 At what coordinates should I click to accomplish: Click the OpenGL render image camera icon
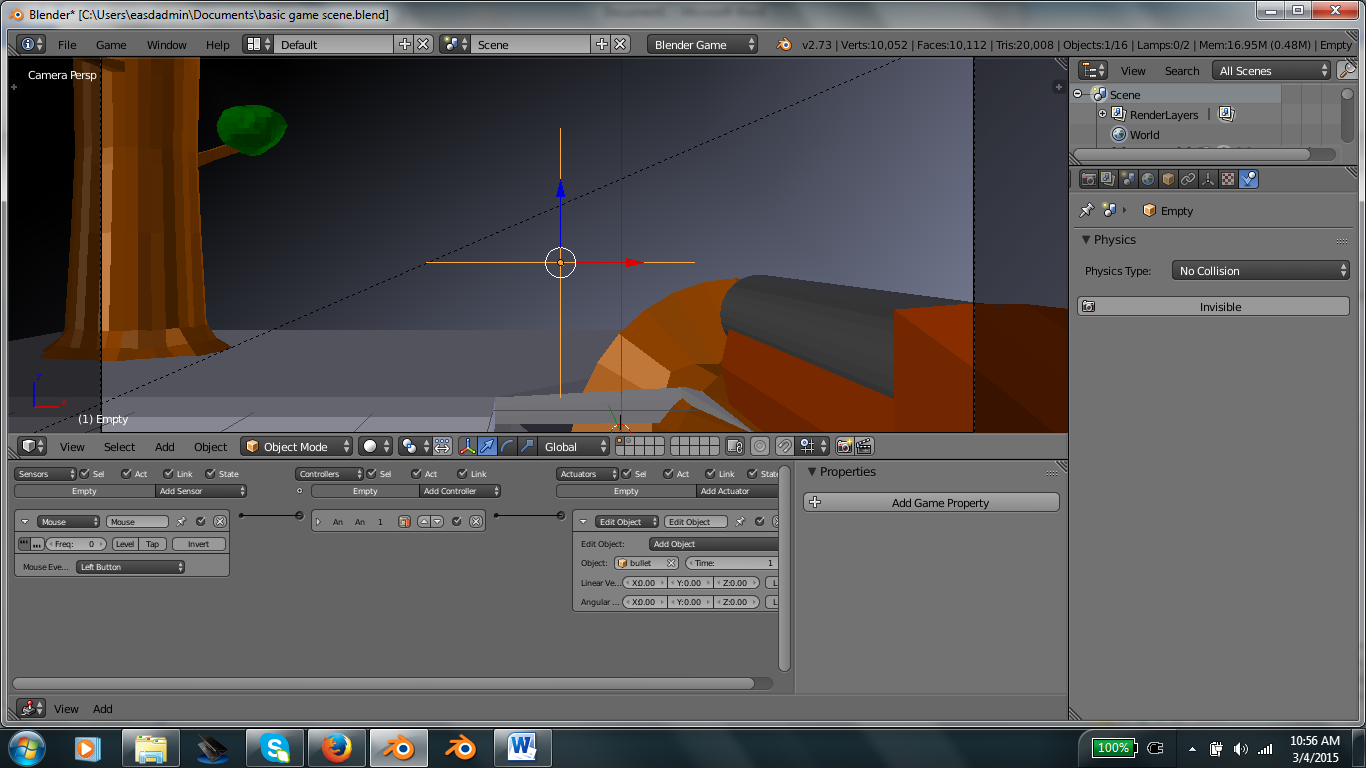click(845, 447)
